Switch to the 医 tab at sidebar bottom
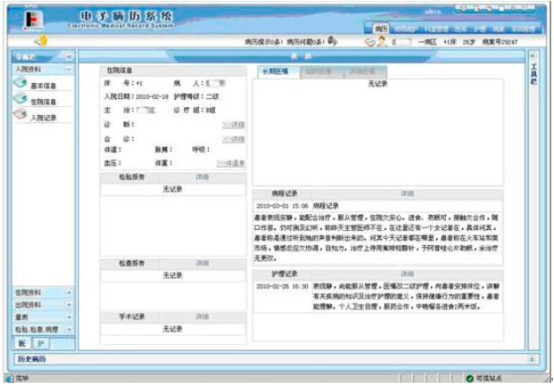This screenshot has width=554, height=384. pos(22,343)
